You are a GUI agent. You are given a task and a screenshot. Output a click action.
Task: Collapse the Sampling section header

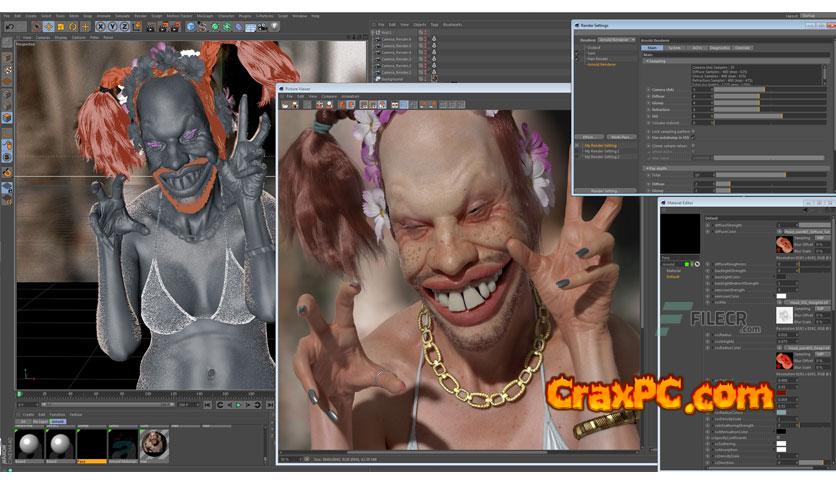click(657, 60)
